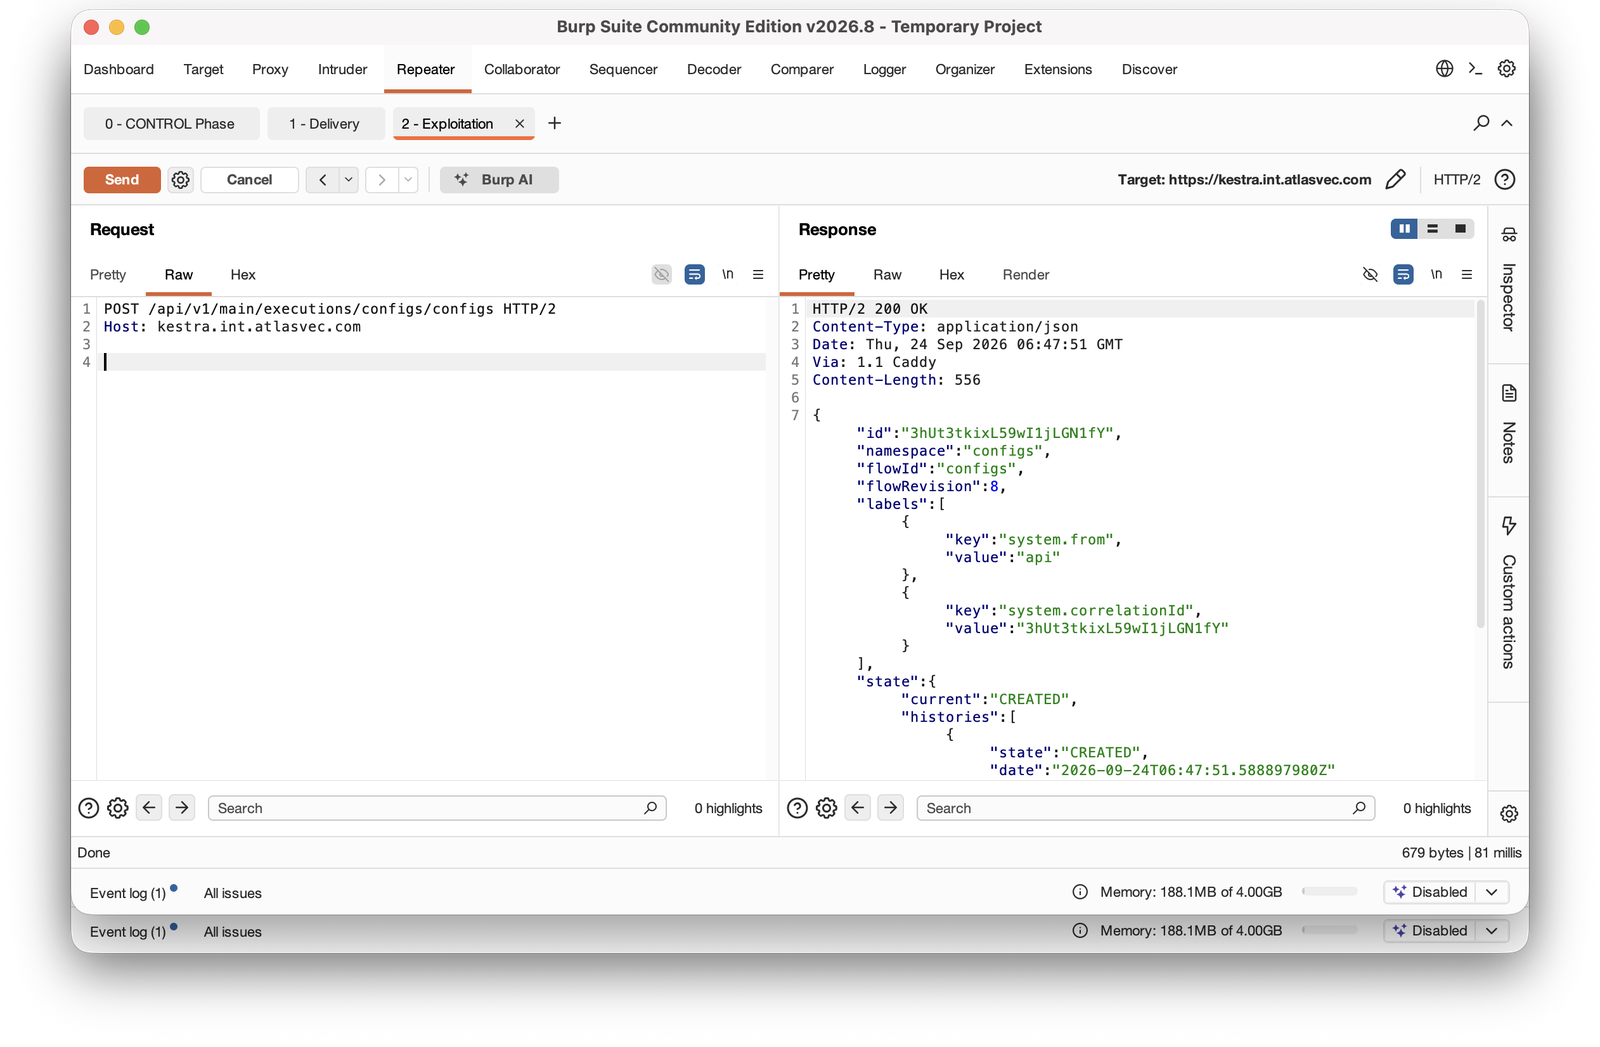Edit target with the pencil icon

coord(1395,180)
